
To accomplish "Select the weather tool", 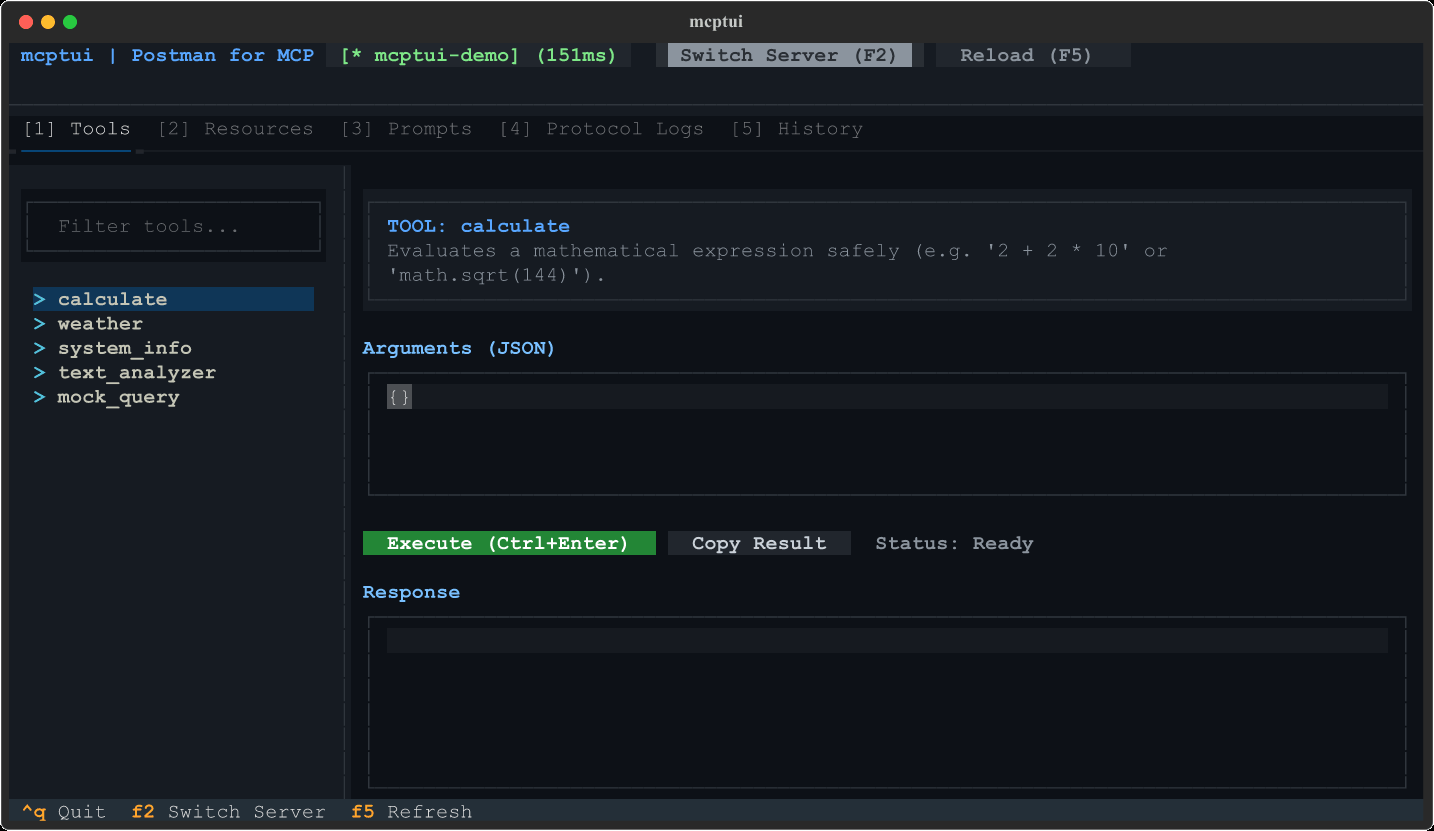I will (x=173, y=324).
